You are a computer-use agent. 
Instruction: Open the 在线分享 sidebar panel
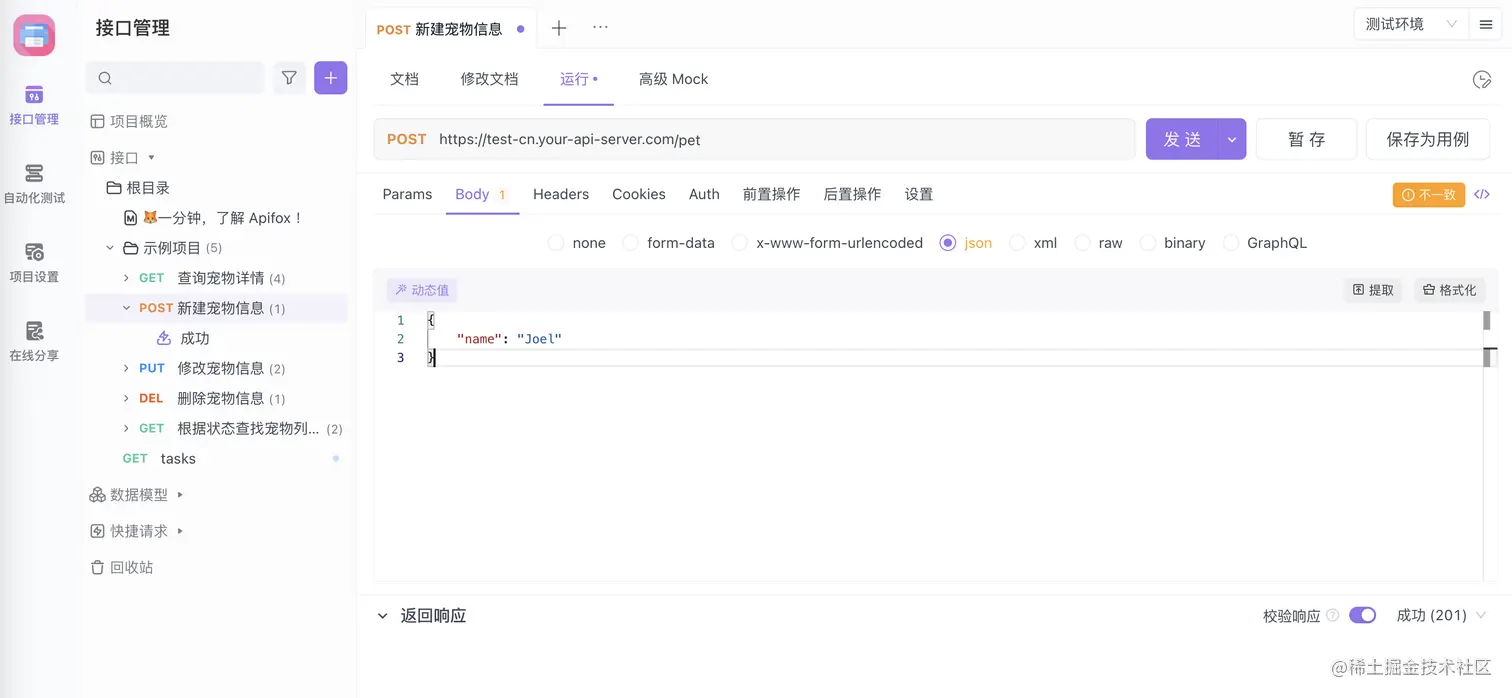[34, 342]
